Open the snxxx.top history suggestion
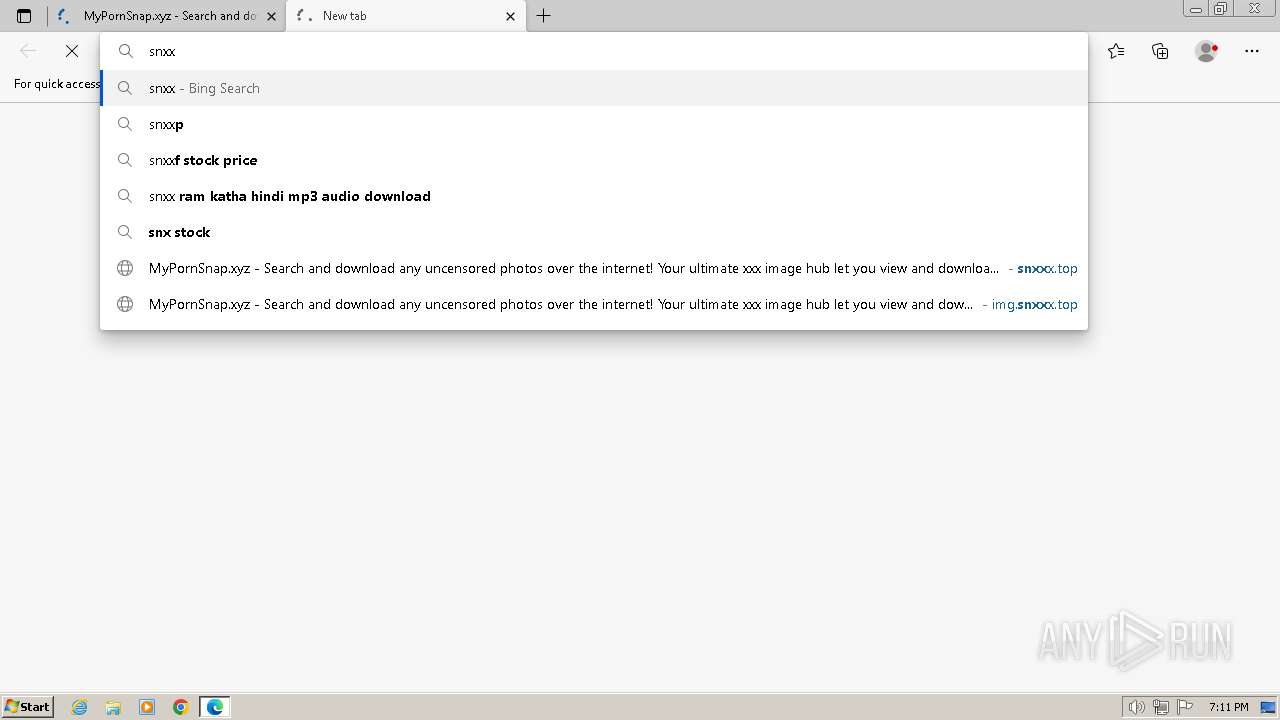1280x720 pixels. [594, 268]
